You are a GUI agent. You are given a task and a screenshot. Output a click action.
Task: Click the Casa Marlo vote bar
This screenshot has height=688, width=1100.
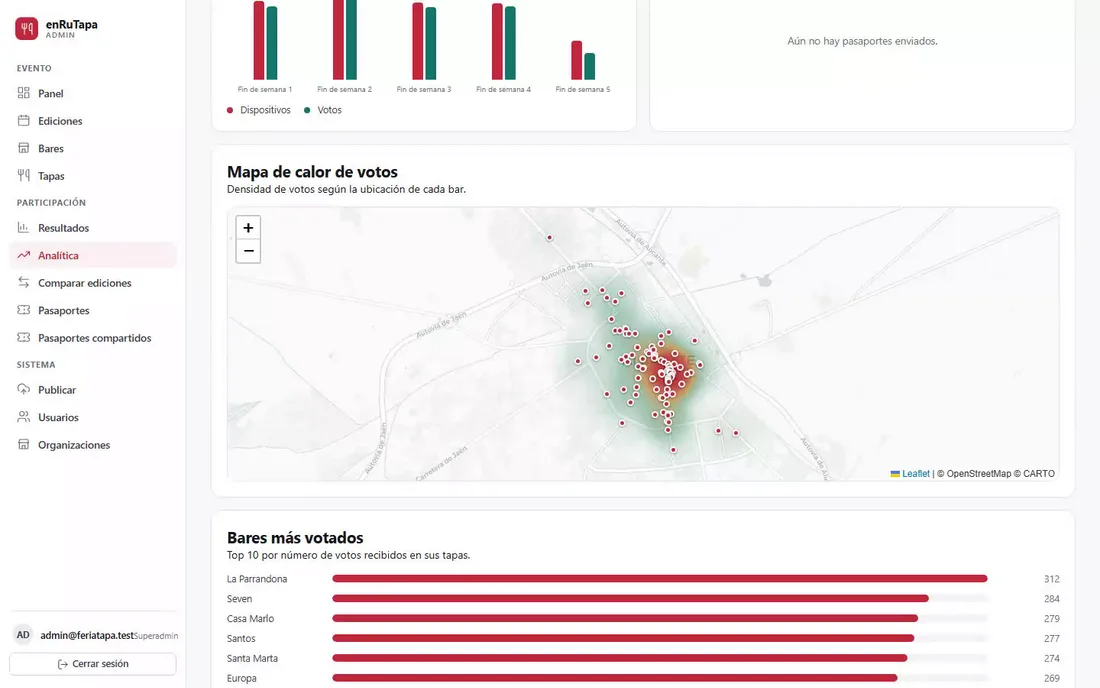(625, 619)
